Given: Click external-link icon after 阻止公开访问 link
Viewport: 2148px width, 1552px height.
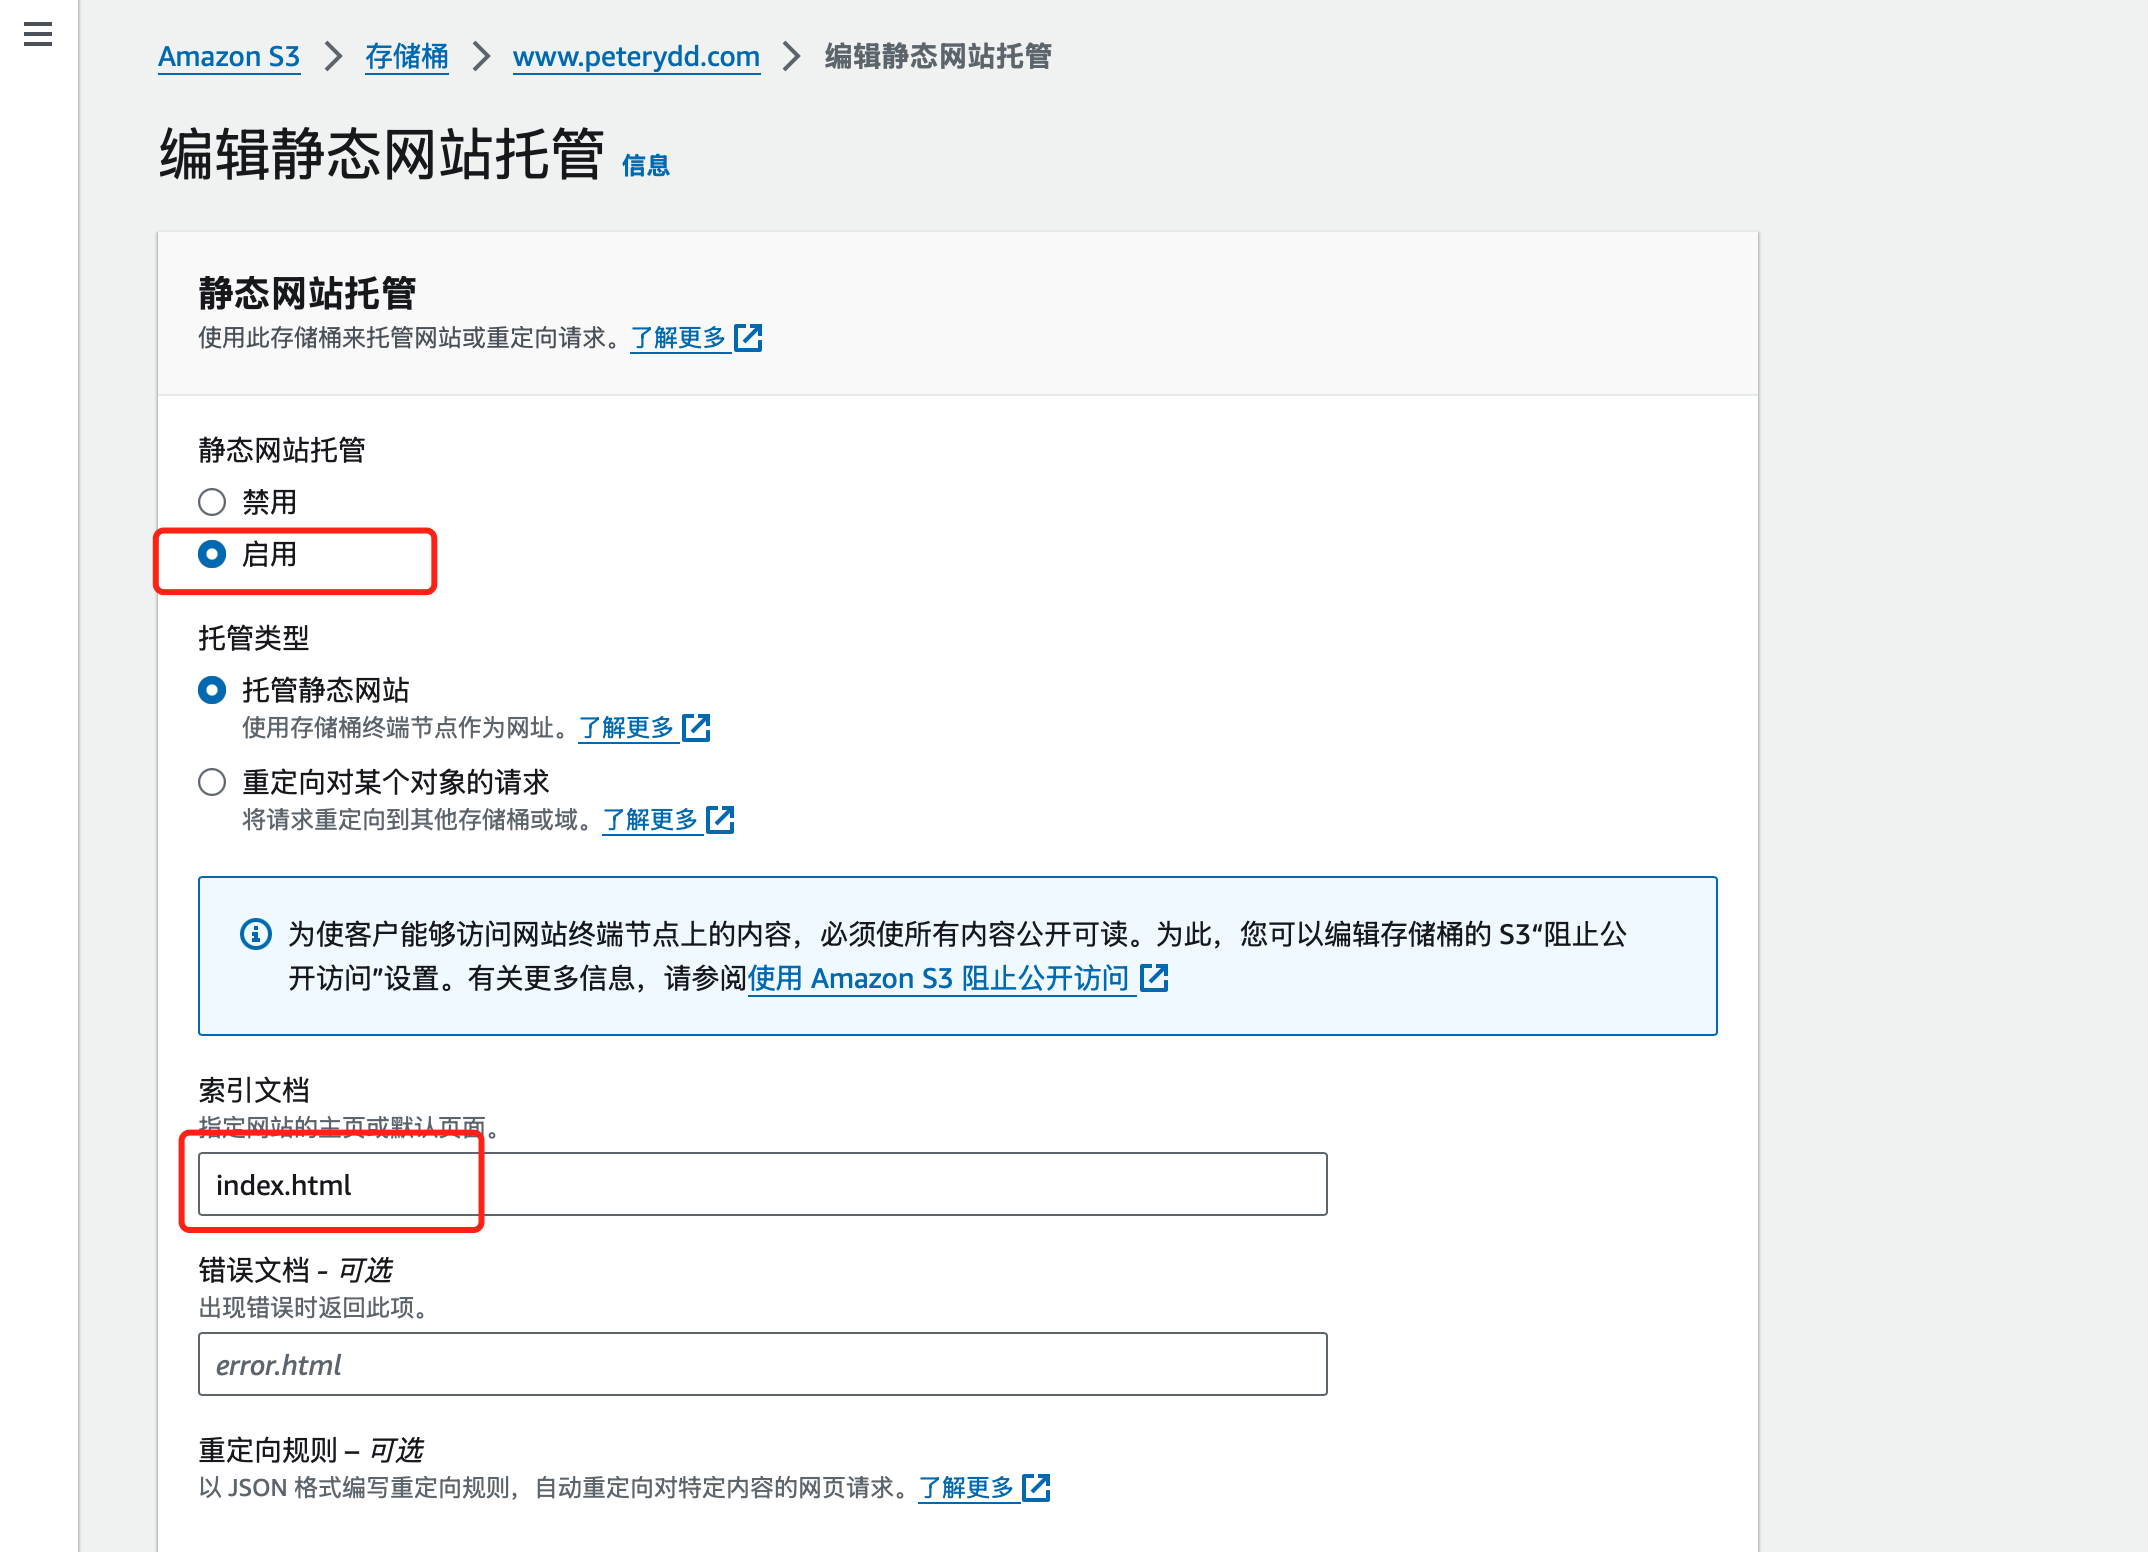Looking at the screenshot, I should tap(1154, 978).
